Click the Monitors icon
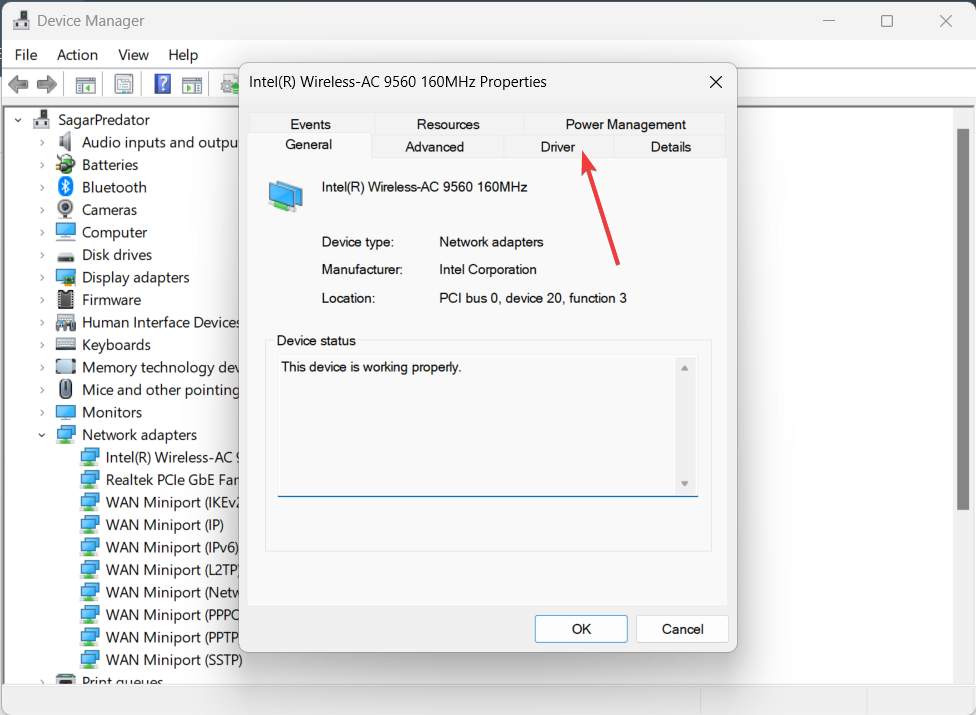This screenshot has width=976, height=715. point(65,412)
